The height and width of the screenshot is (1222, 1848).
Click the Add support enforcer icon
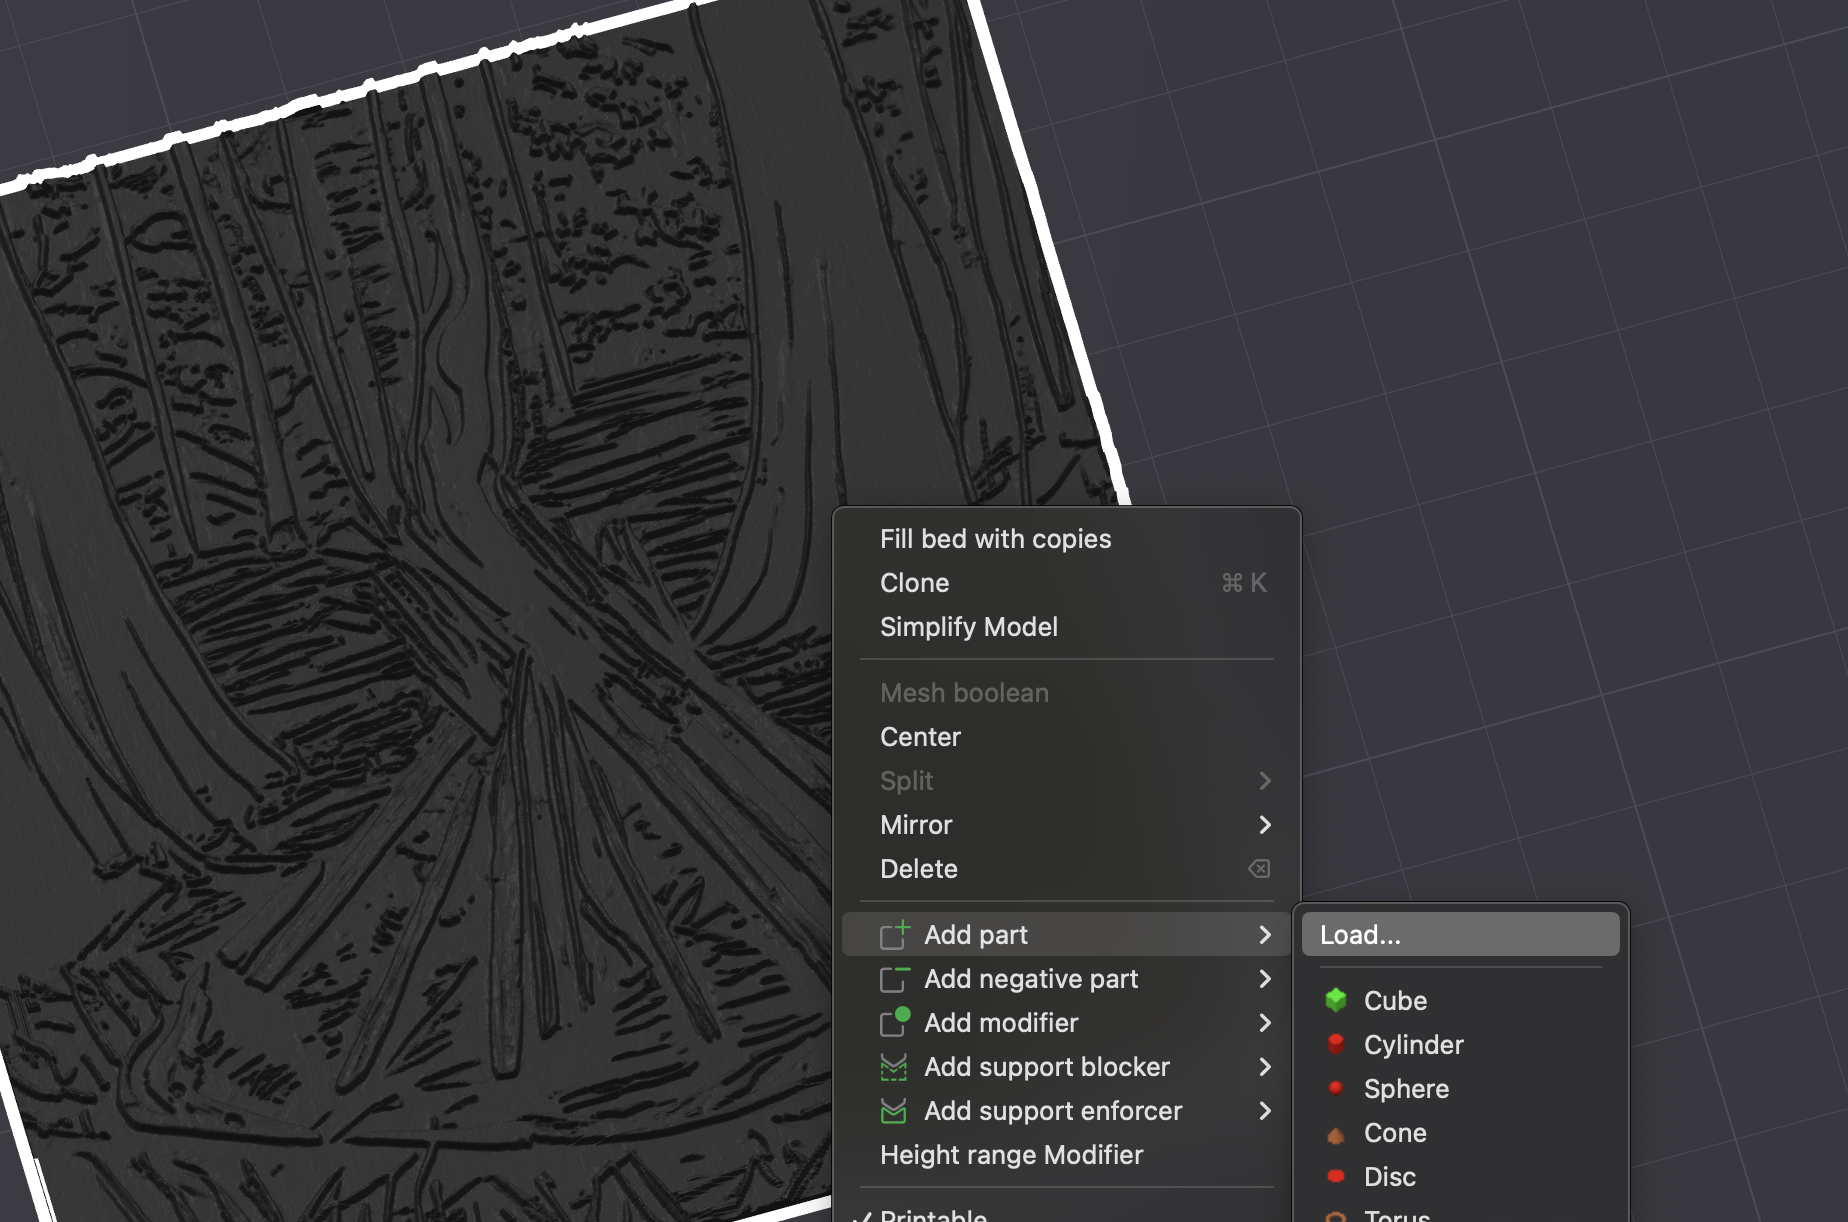pos(894,1111)
